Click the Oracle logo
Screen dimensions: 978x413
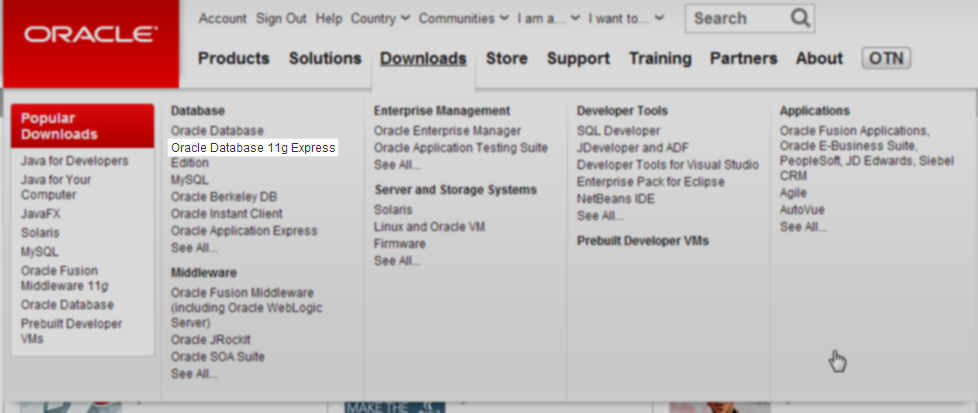click(91, 35)
